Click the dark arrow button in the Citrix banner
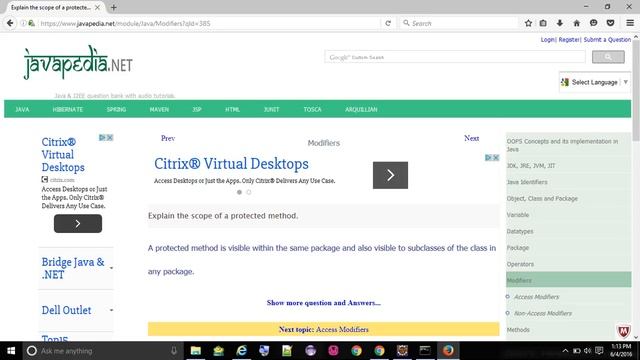This screenshot has width=640, height=360. coord(390,175)
